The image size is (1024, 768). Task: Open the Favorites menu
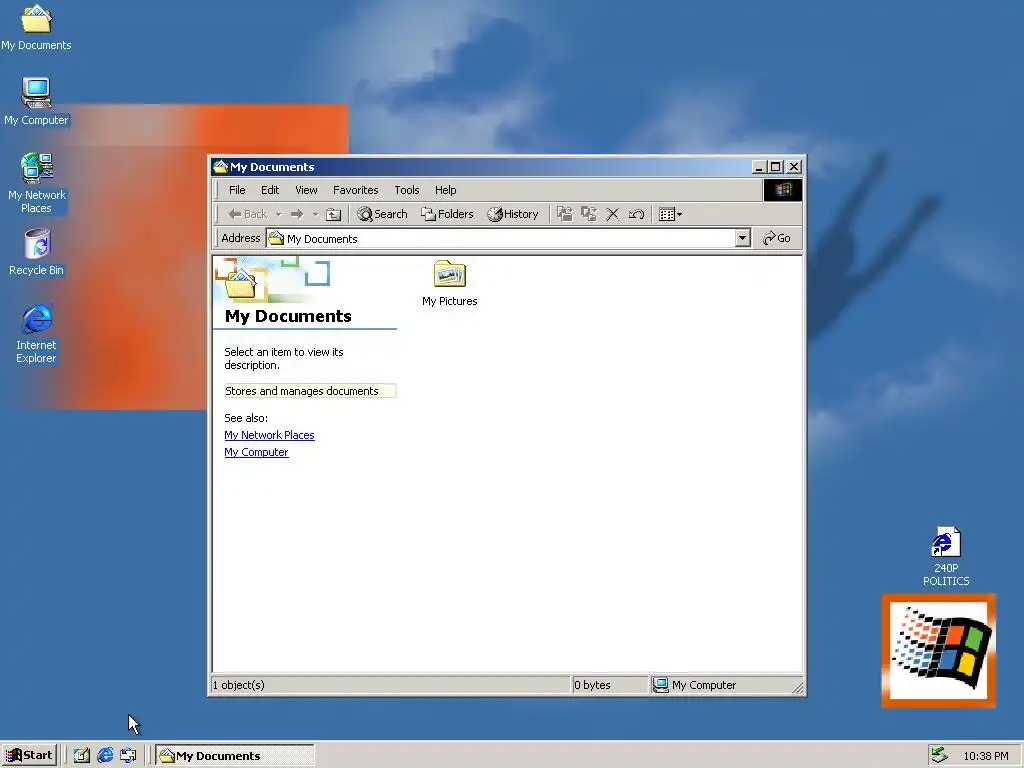(x=355, y=190)
